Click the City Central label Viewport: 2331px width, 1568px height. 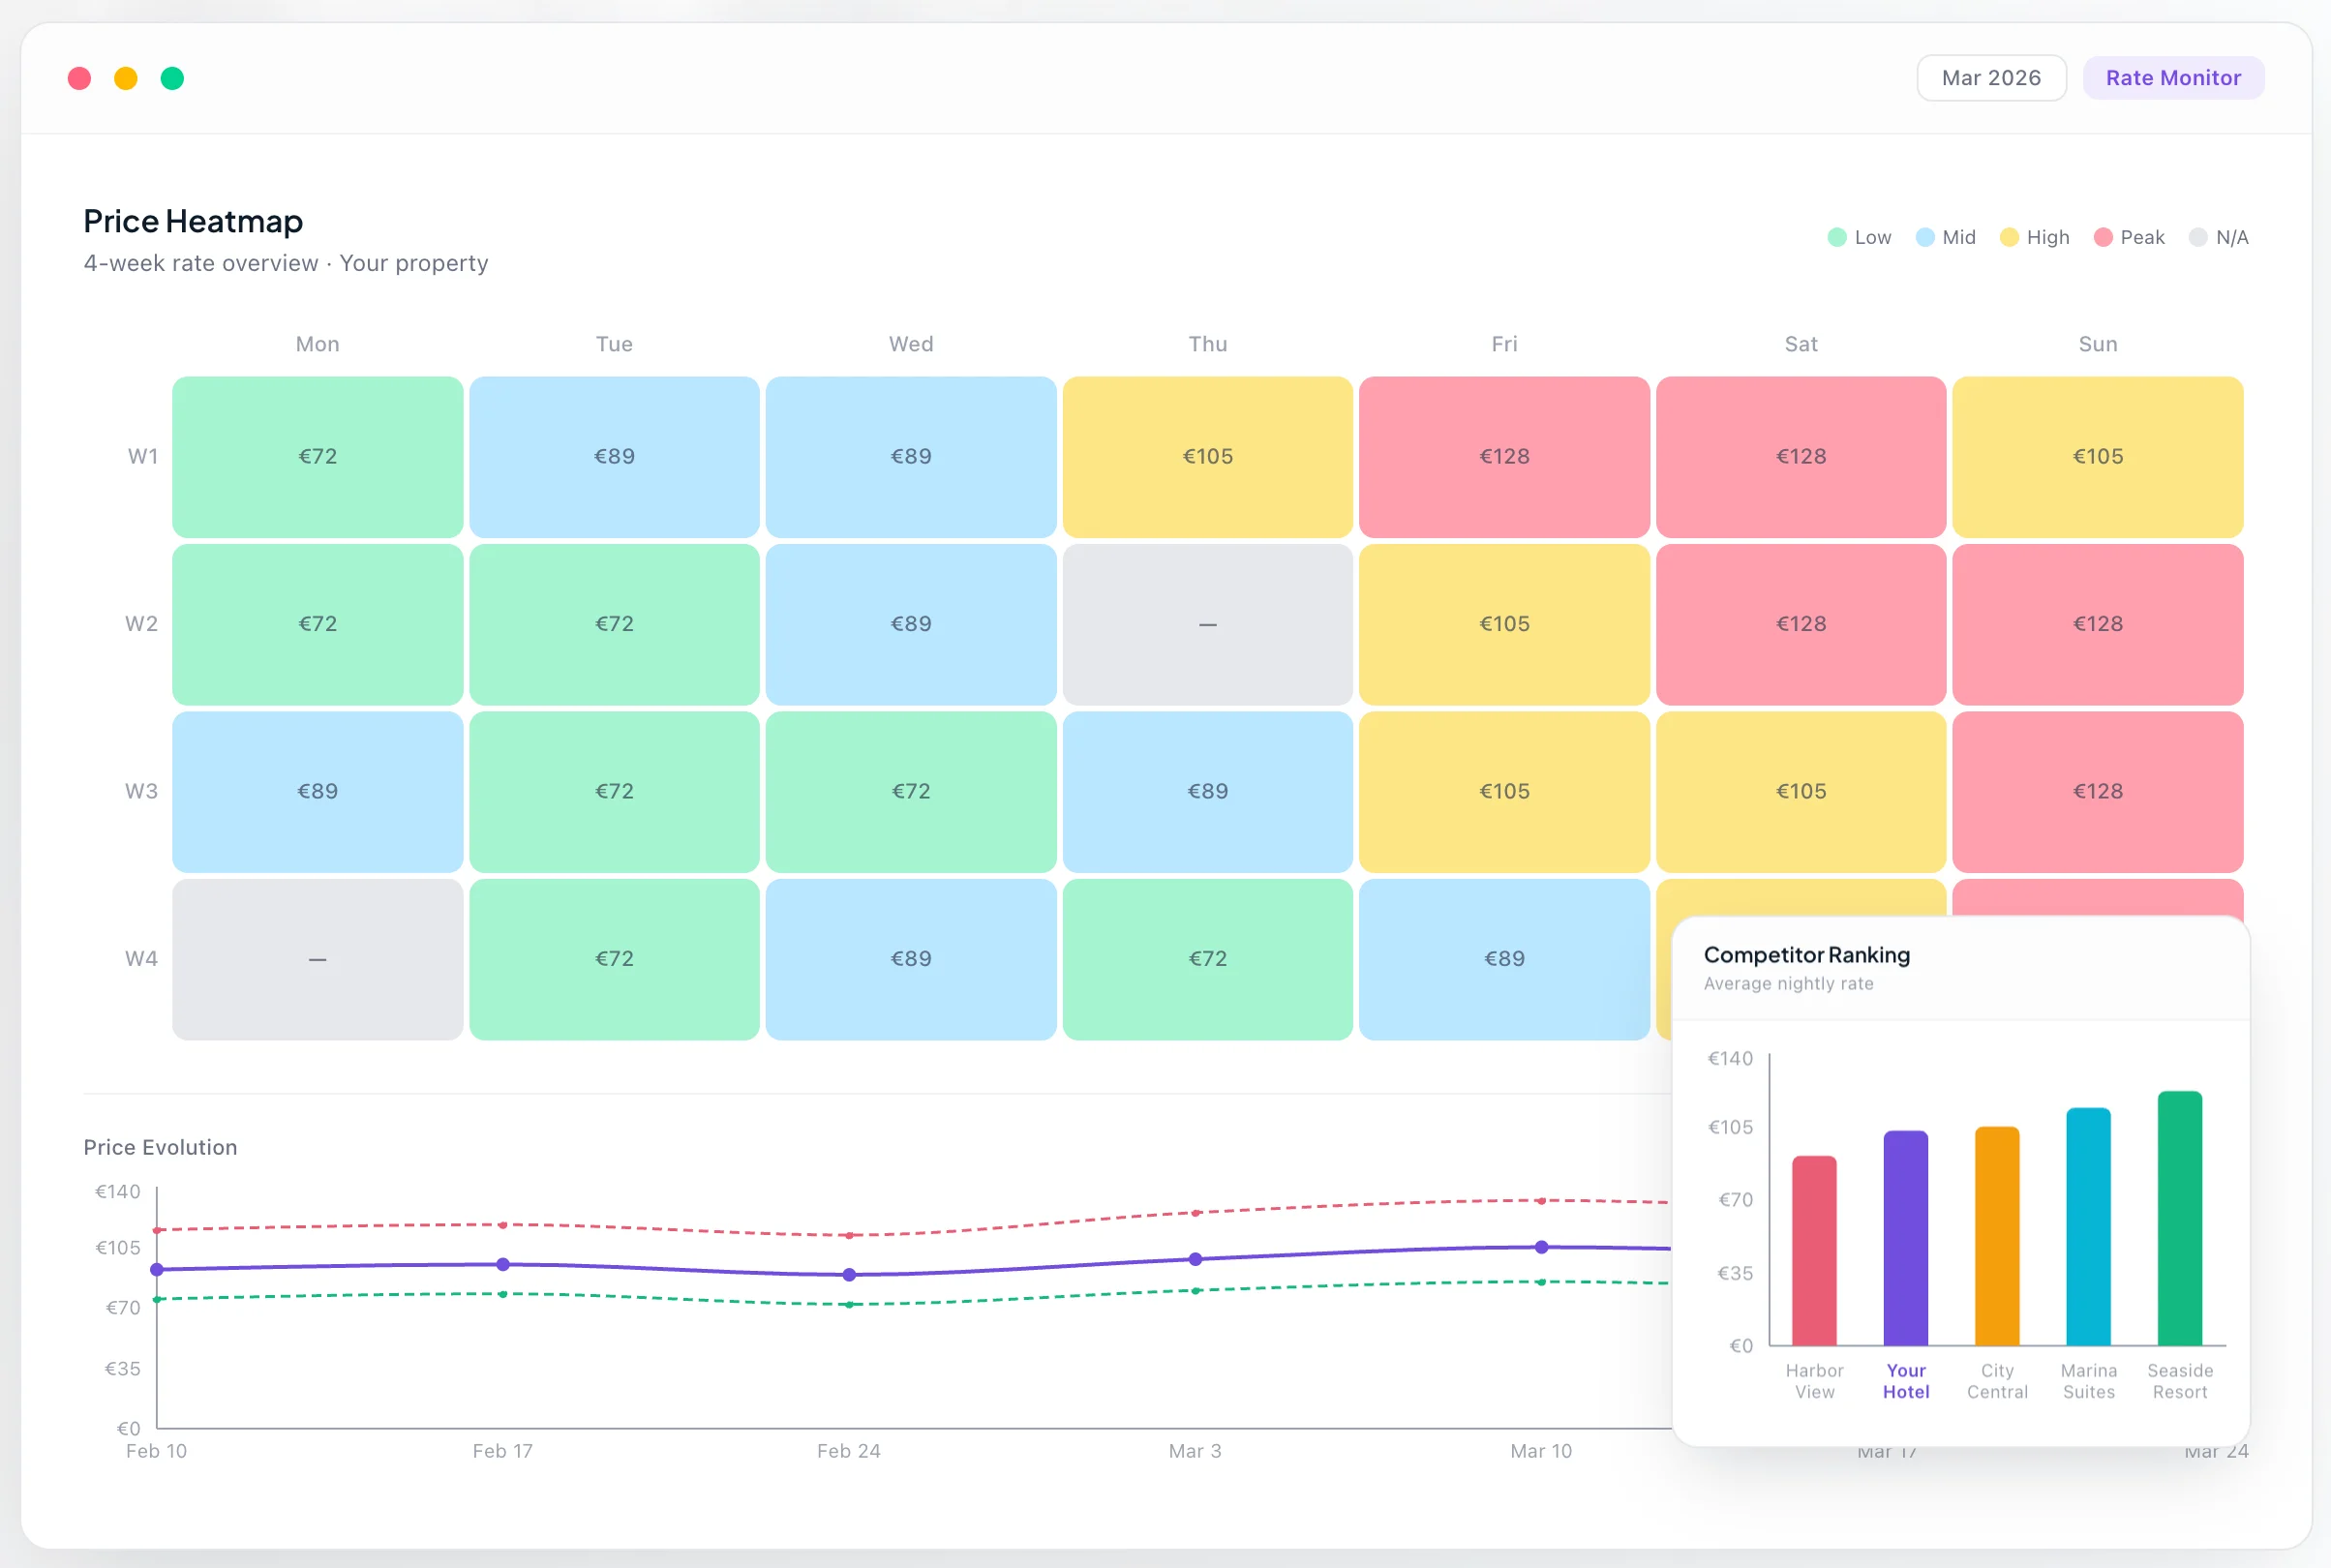coord(1996,1381)
